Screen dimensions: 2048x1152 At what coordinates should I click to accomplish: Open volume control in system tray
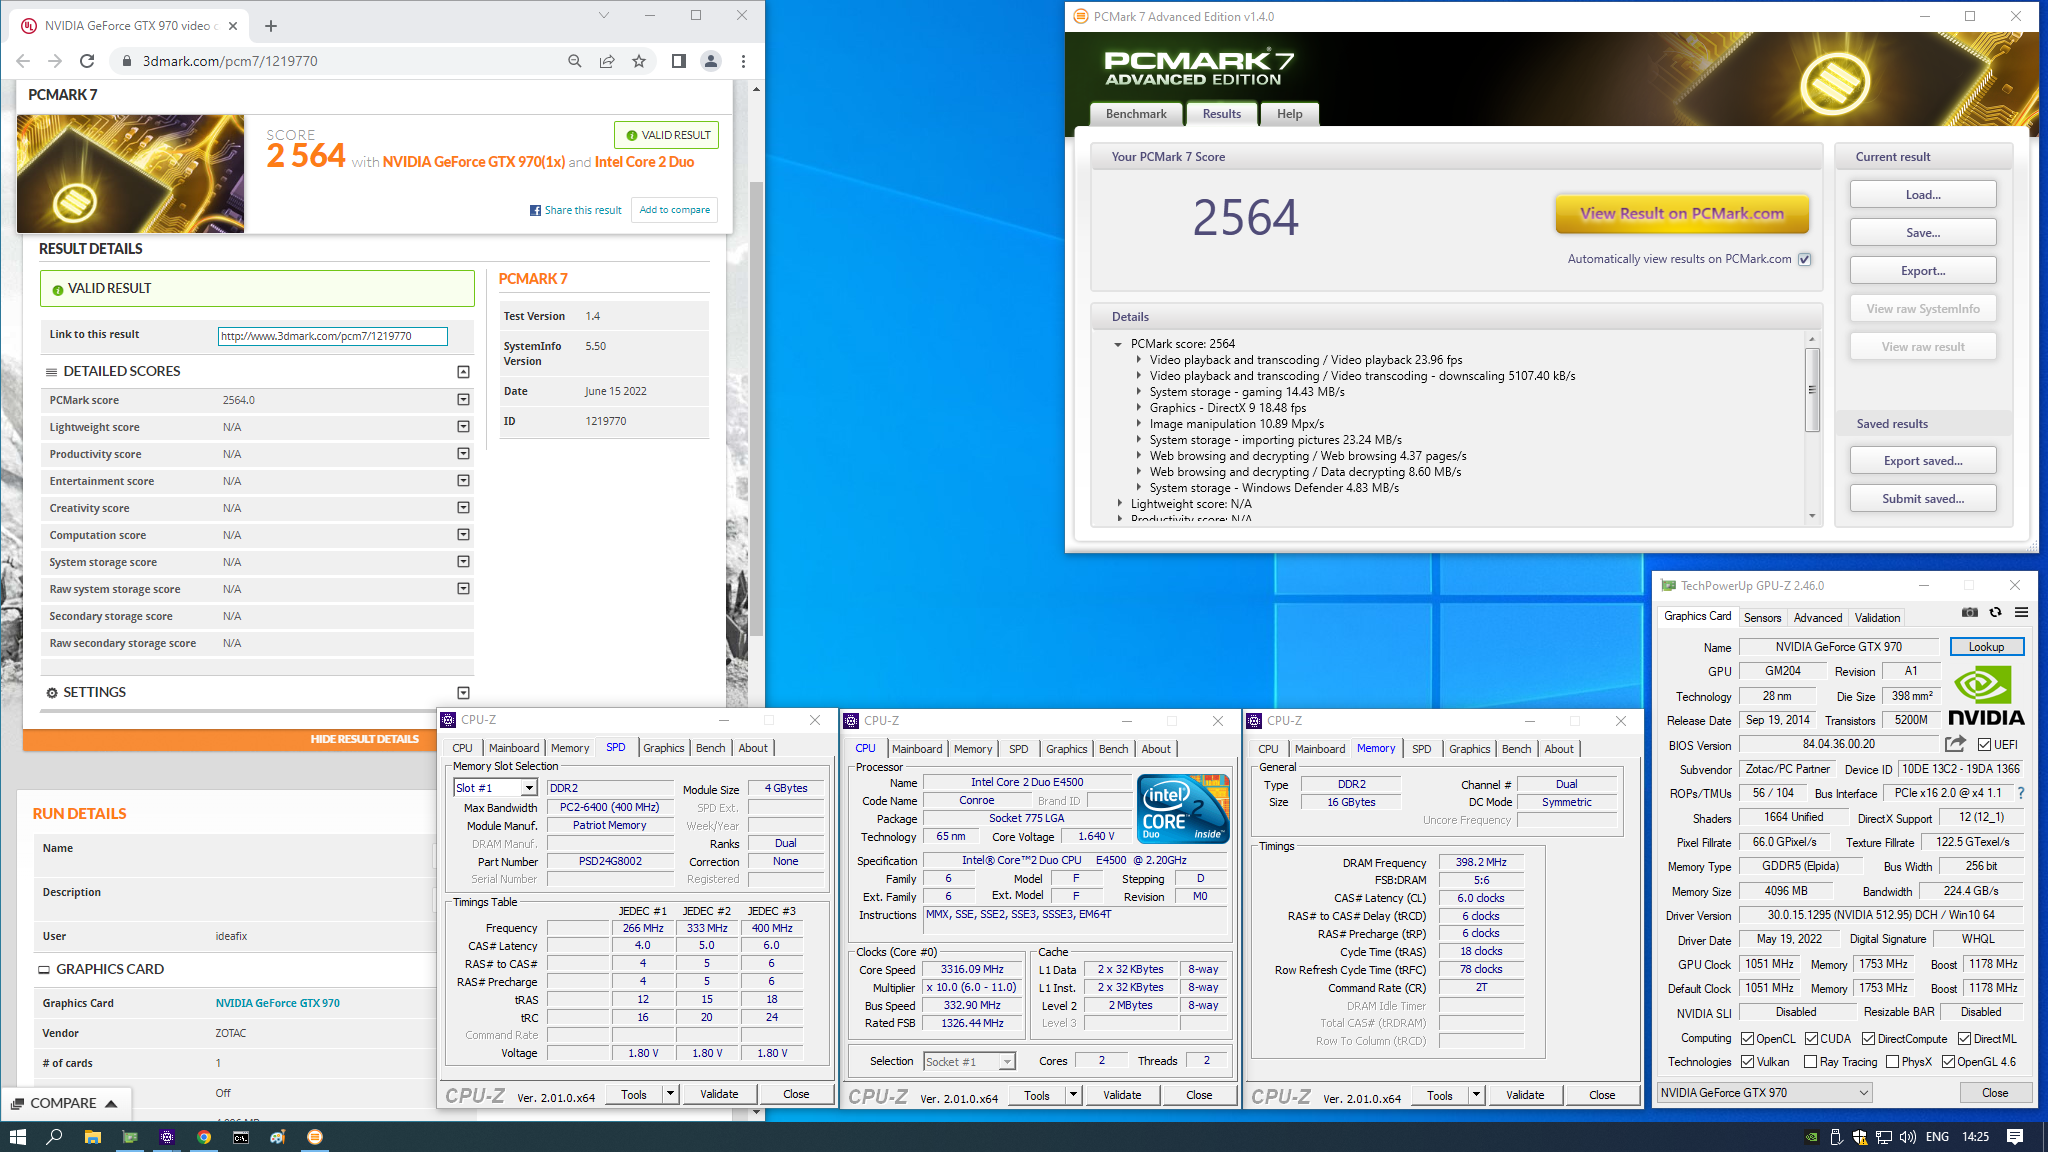1908,1137
